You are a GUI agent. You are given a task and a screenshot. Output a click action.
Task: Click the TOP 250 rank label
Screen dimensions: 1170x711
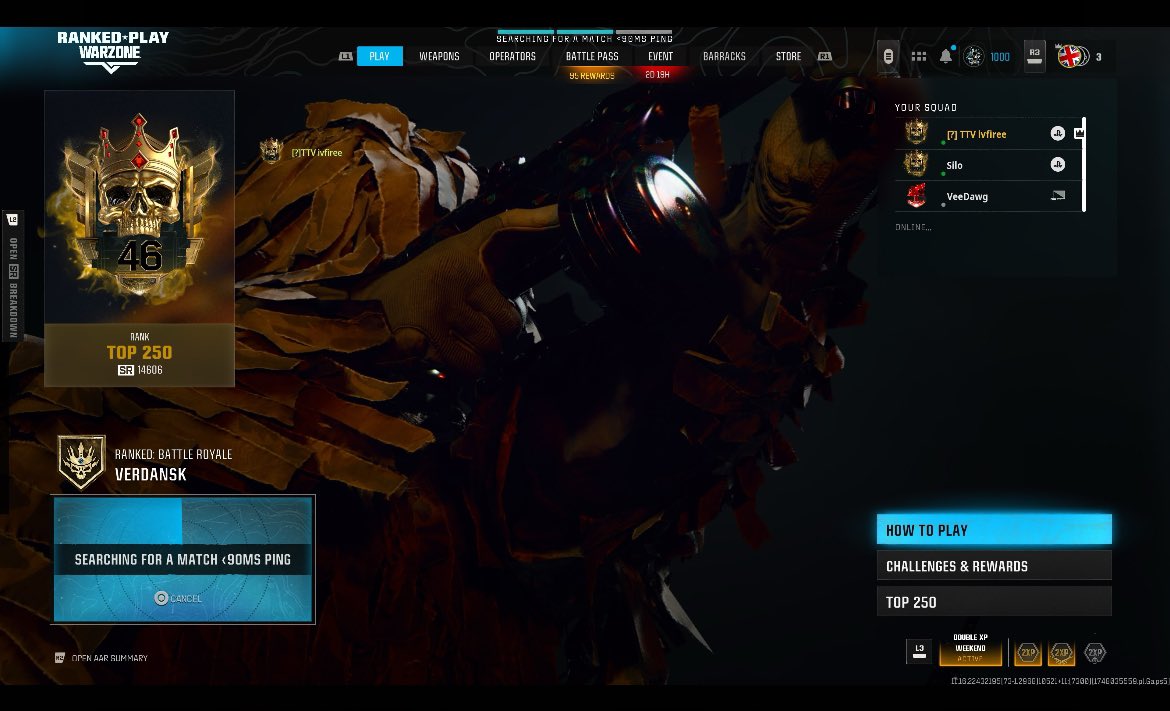[140, 352]
